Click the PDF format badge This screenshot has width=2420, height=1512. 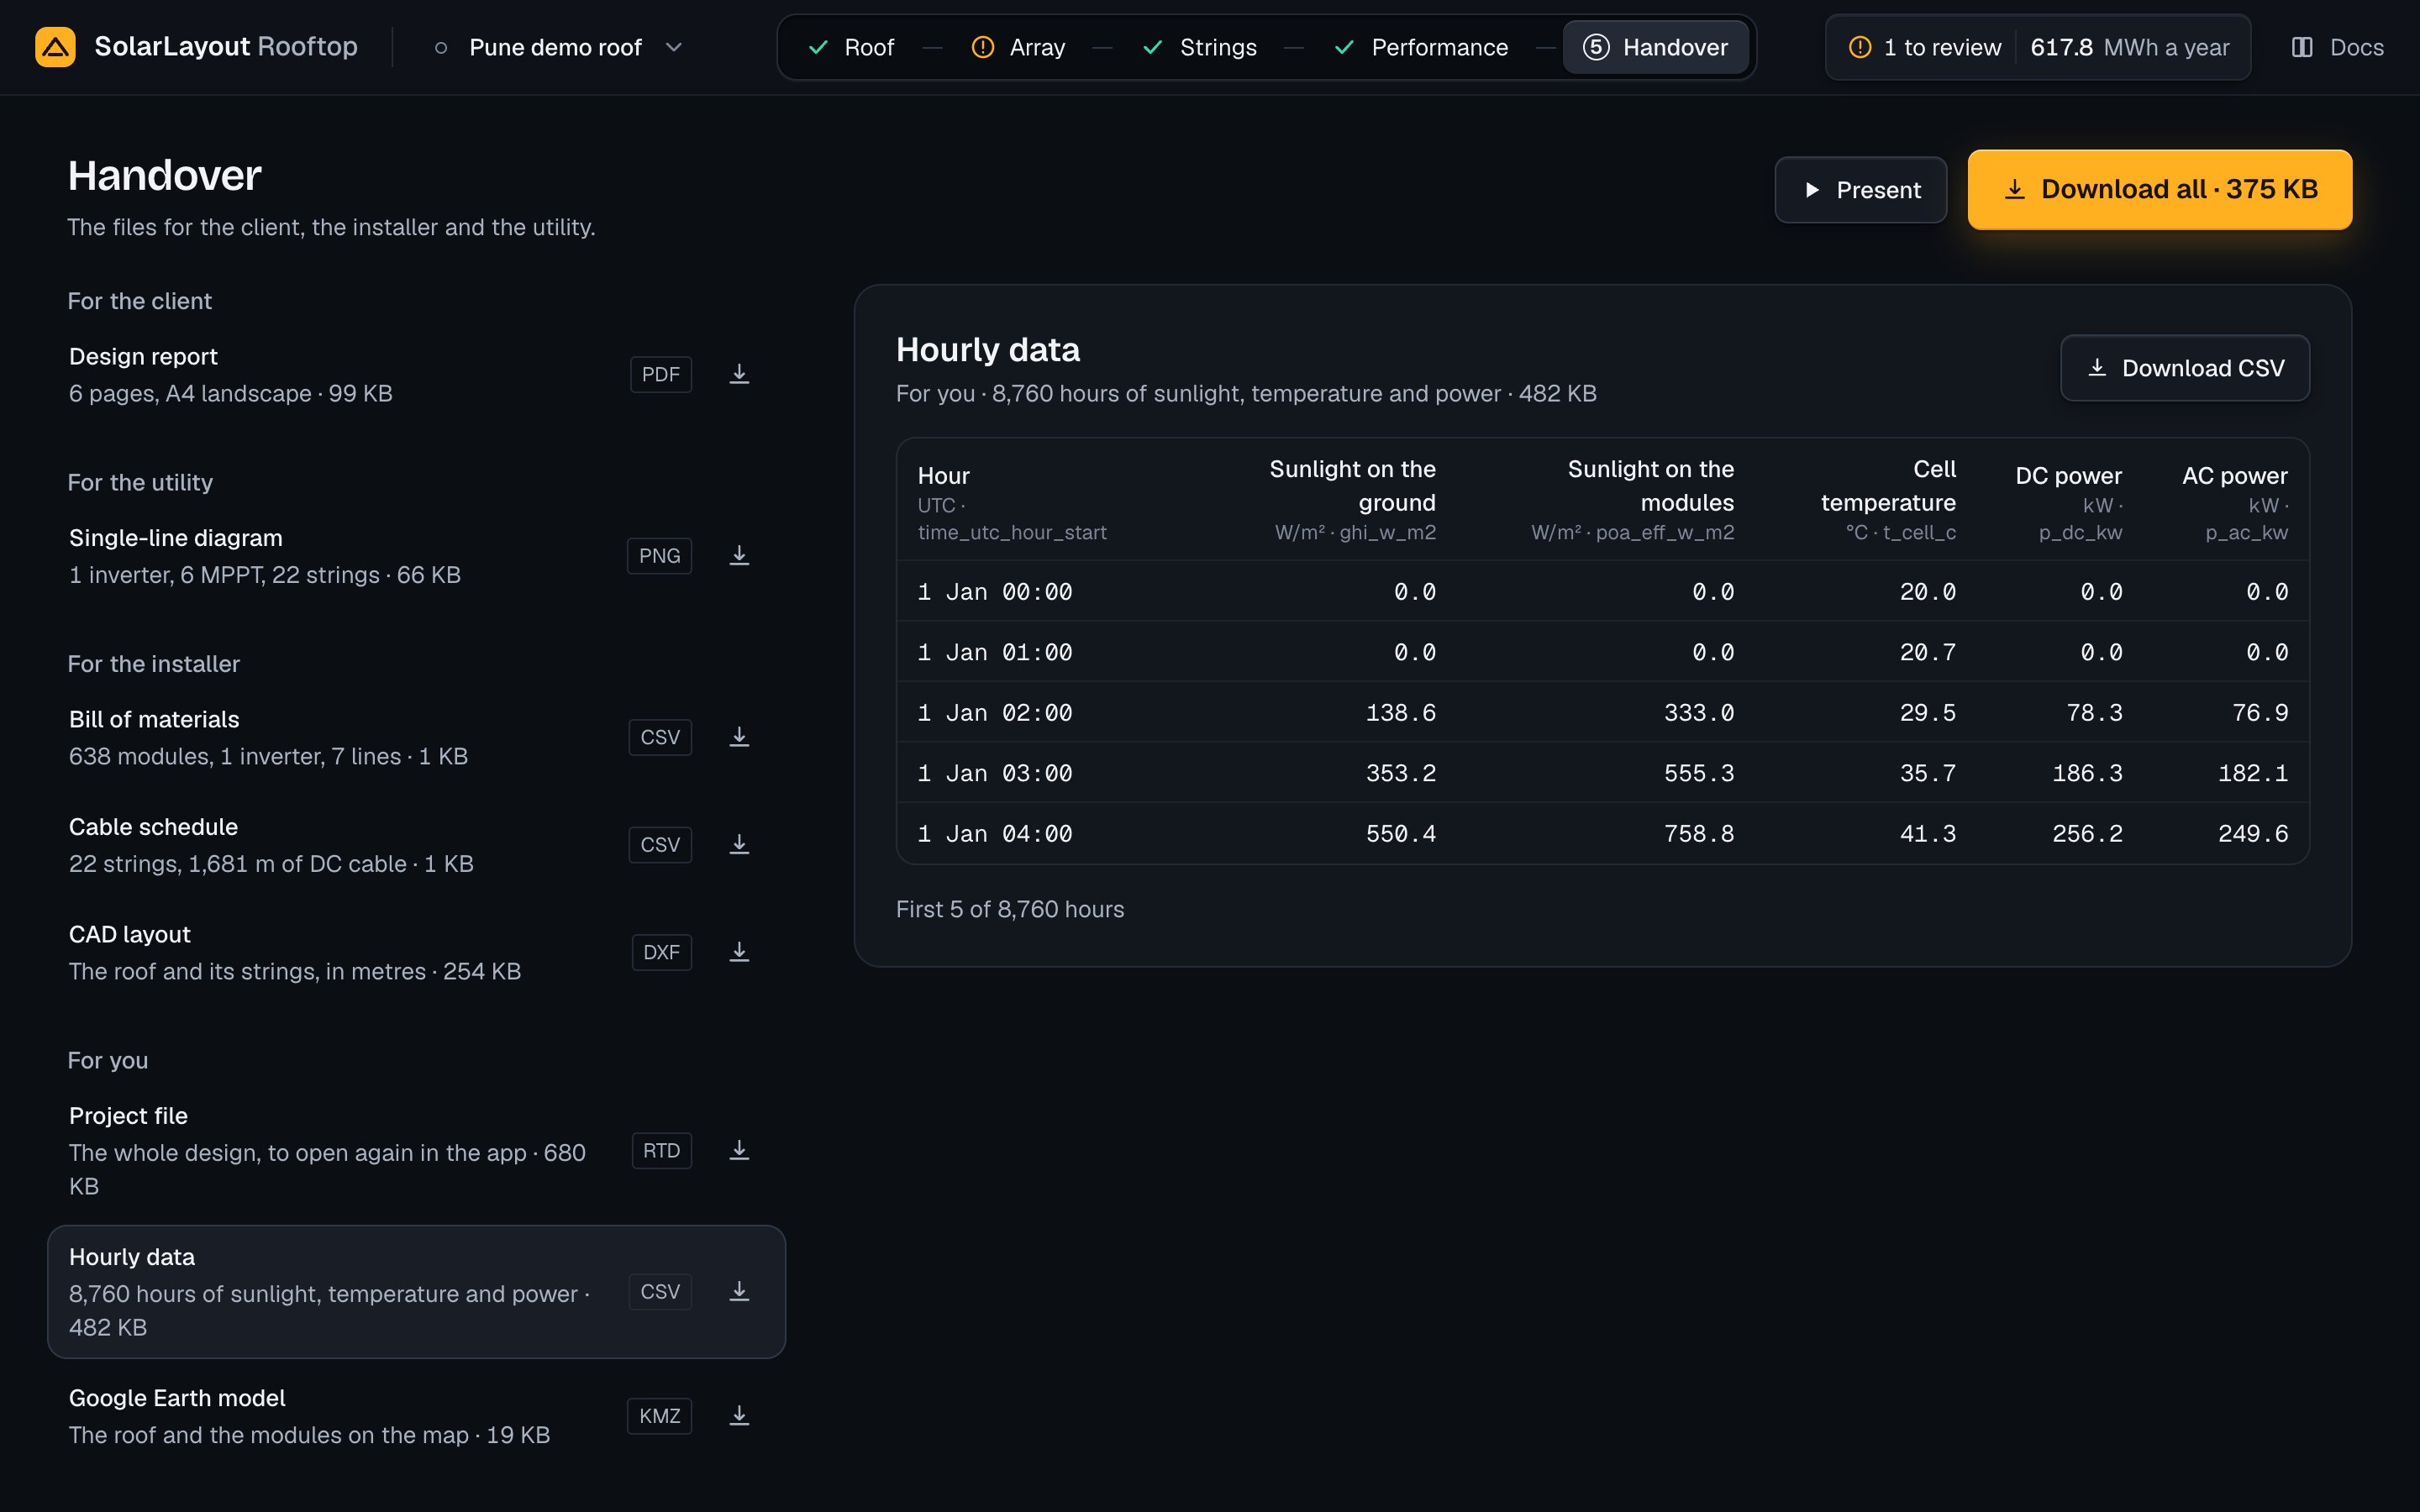click(x=660, y=374)
